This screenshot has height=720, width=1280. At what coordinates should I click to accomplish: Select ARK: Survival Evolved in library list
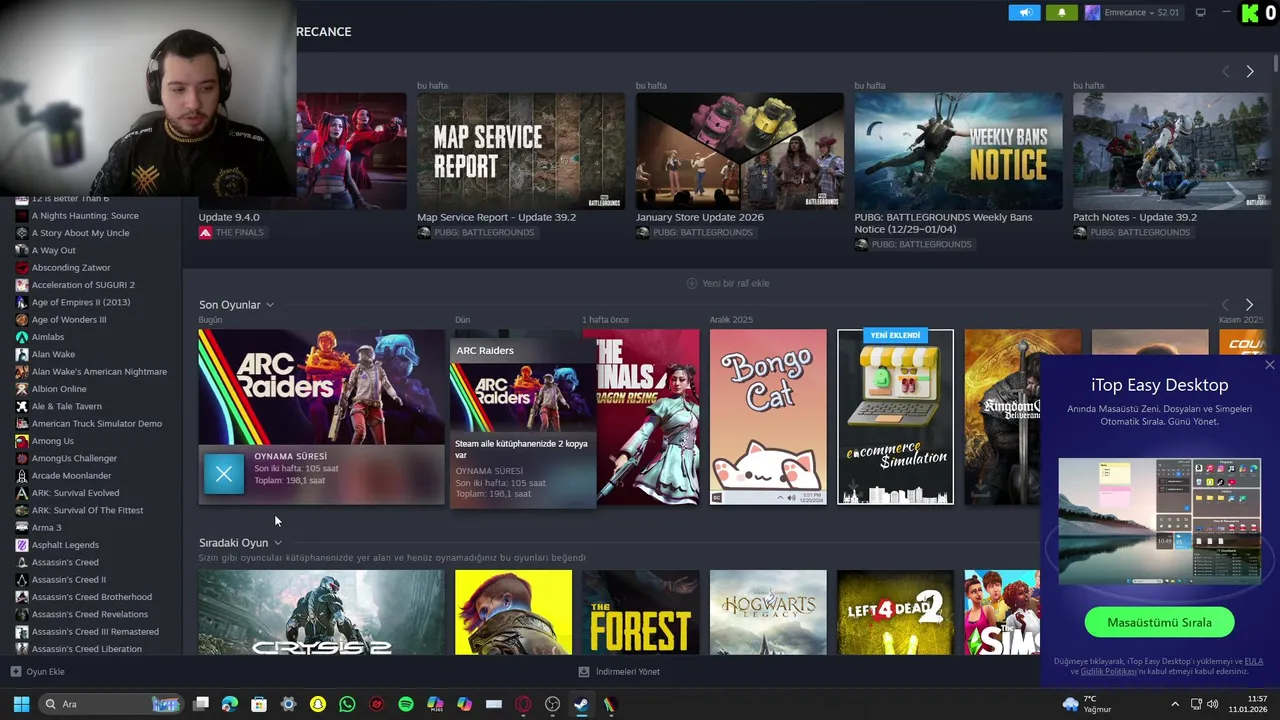click(75, 493)
